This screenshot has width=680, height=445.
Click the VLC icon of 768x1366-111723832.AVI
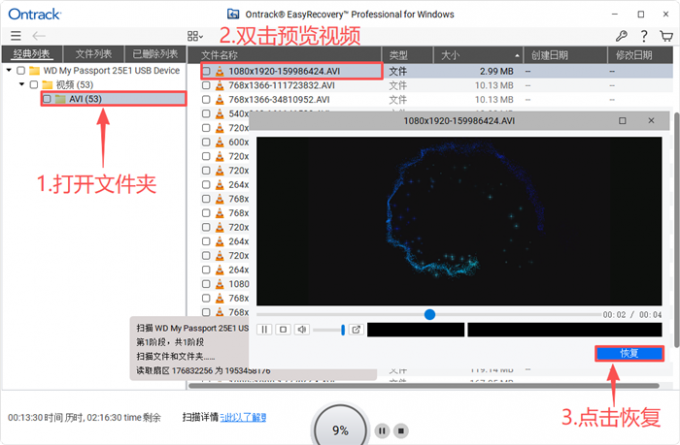pyautogui.click(x=220, y=85)
